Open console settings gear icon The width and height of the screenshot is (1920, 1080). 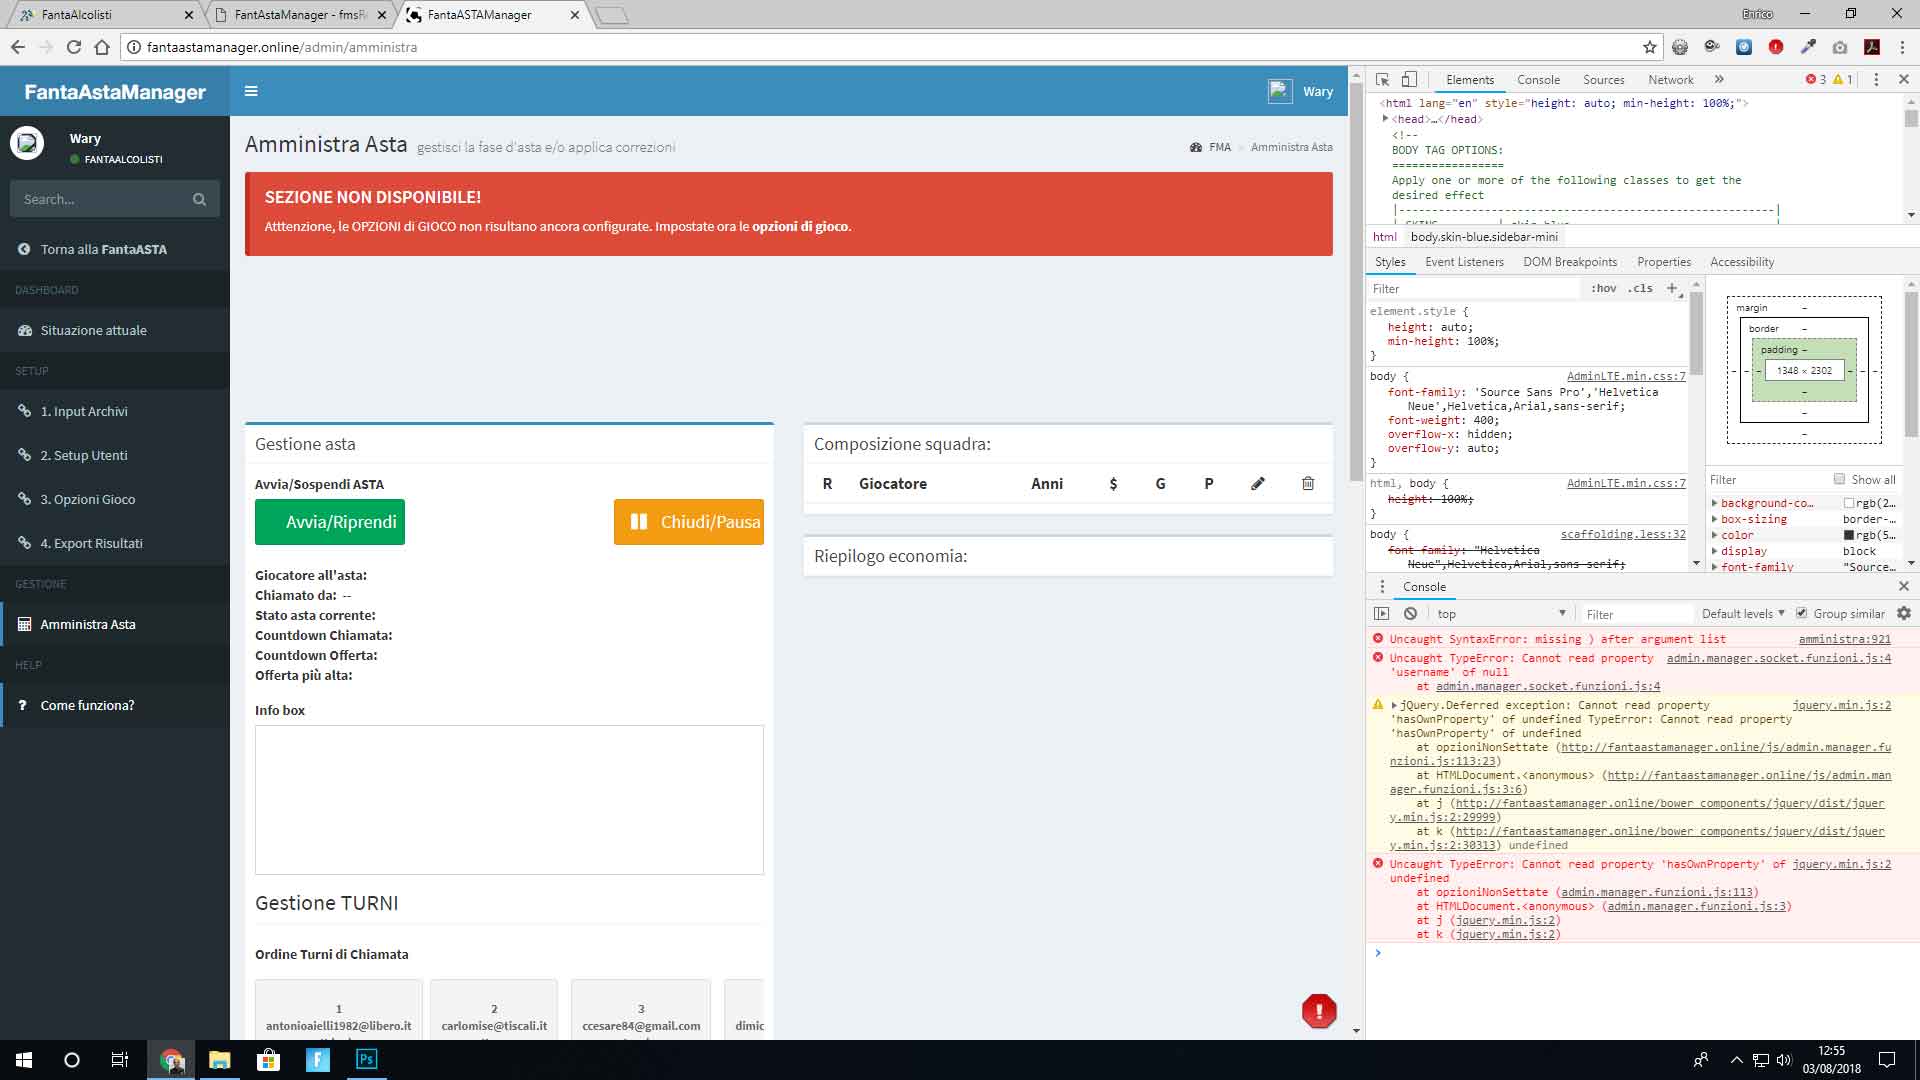pyautogui.click(x=1903, y=614)
